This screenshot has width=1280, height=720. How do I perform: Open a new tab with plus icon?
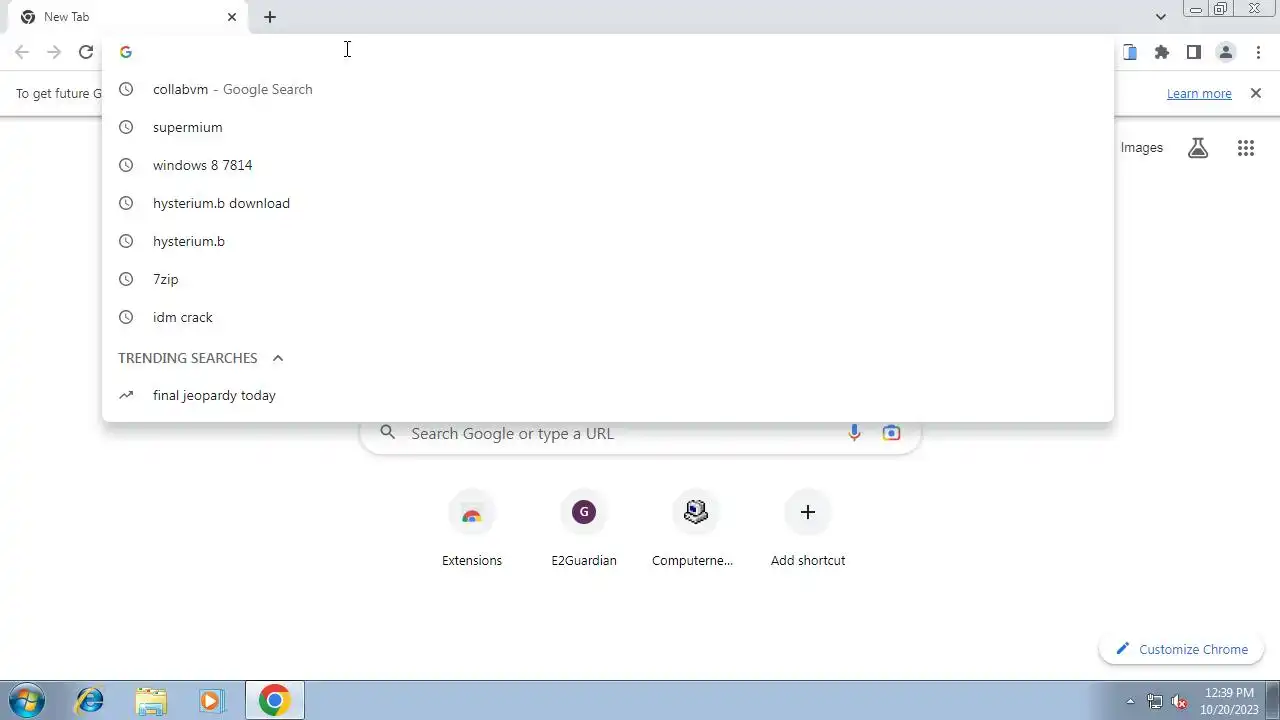pyautogui.click(x=270, y=17)
